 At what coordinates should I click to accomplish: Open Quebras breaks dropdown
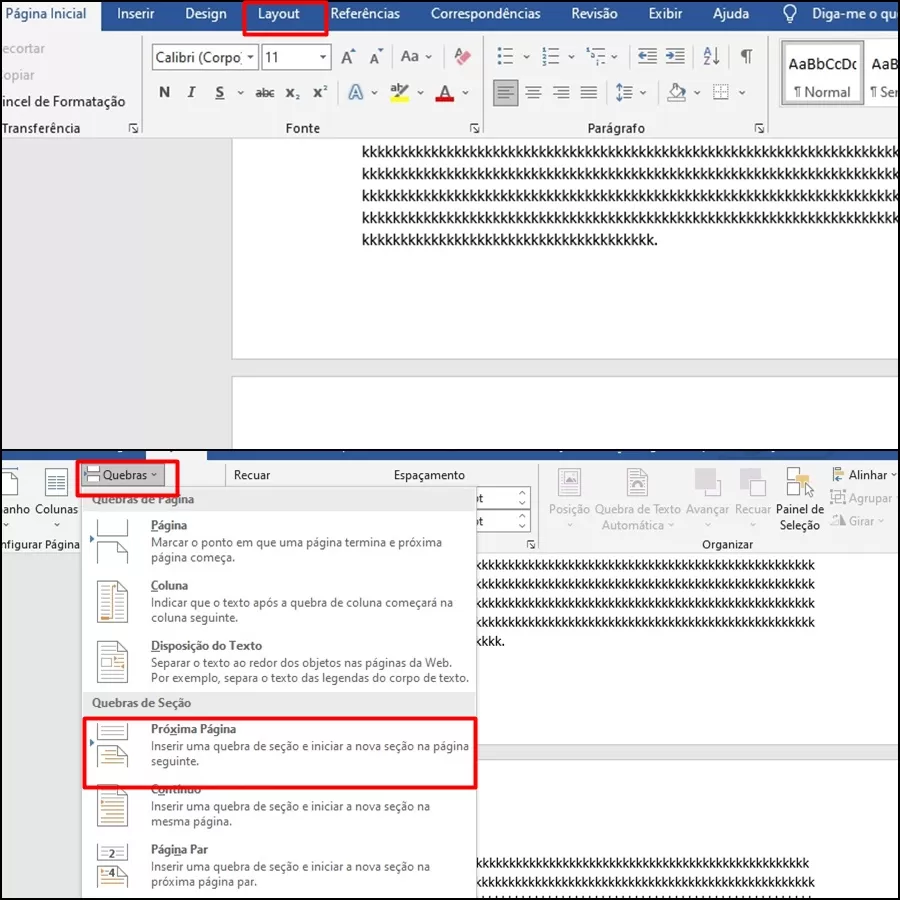tap(123, 475)
